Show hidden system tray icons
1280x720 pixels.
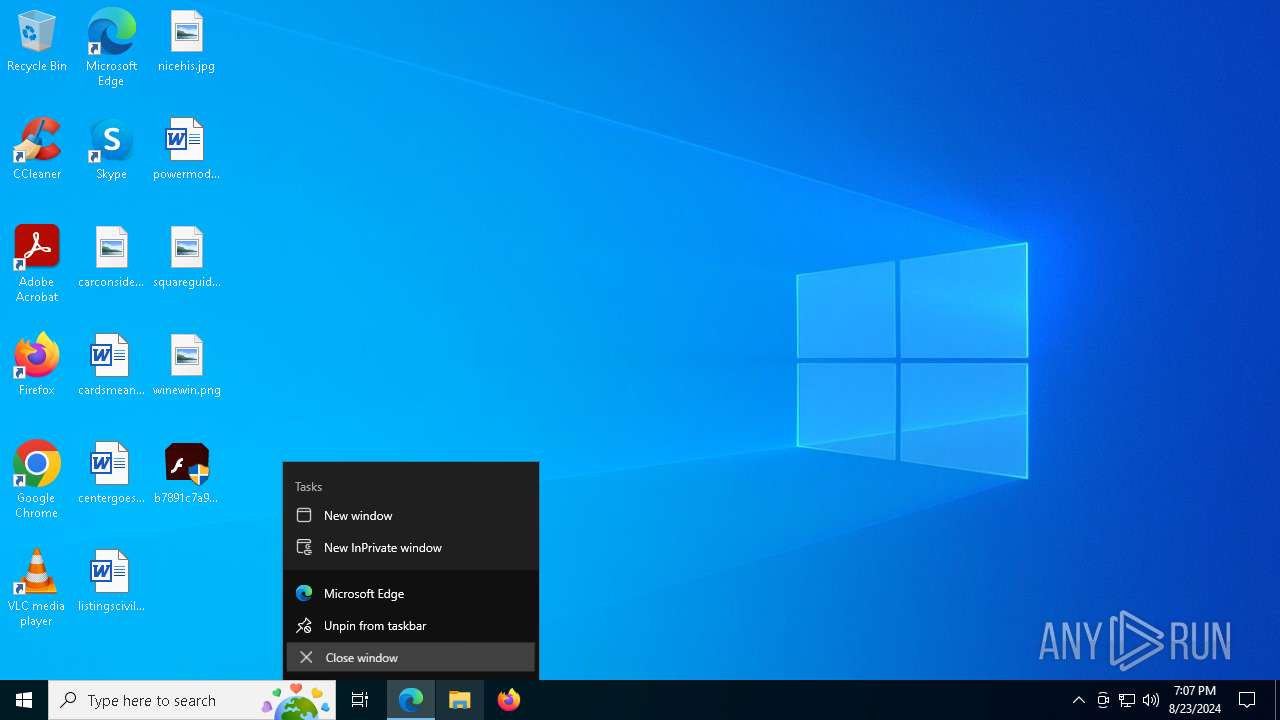click(1078, 700)
